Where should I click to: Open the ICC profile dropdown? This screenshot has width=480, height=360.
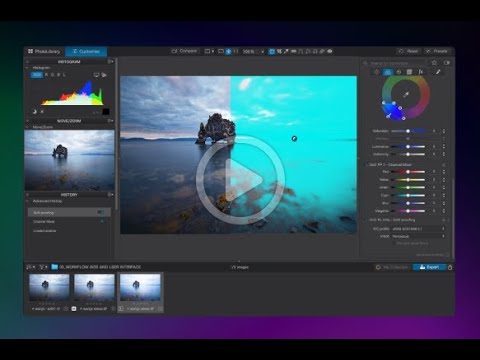click(x=419, y=229)
